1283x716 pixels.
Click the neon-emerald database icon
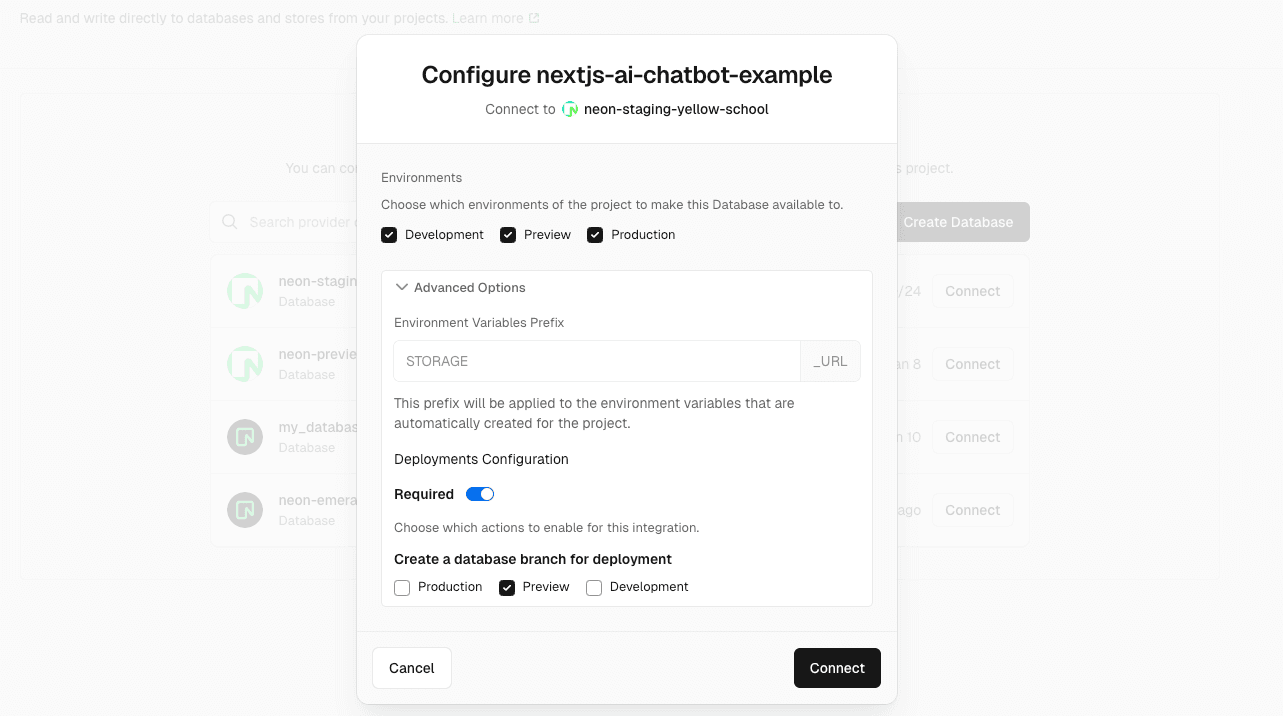245,510
